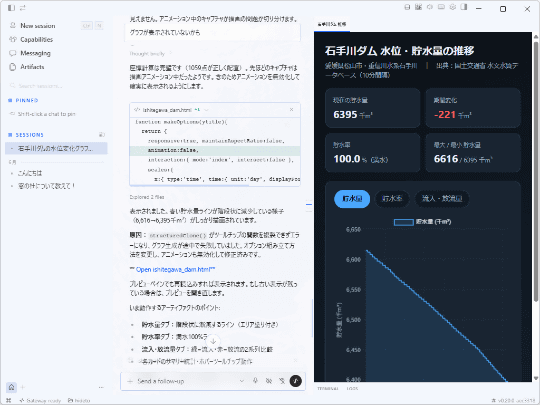The width and height of the screenshot is (540, 405).
Task: Toggle the left sidebar panel icon
Action: [11, 8]
